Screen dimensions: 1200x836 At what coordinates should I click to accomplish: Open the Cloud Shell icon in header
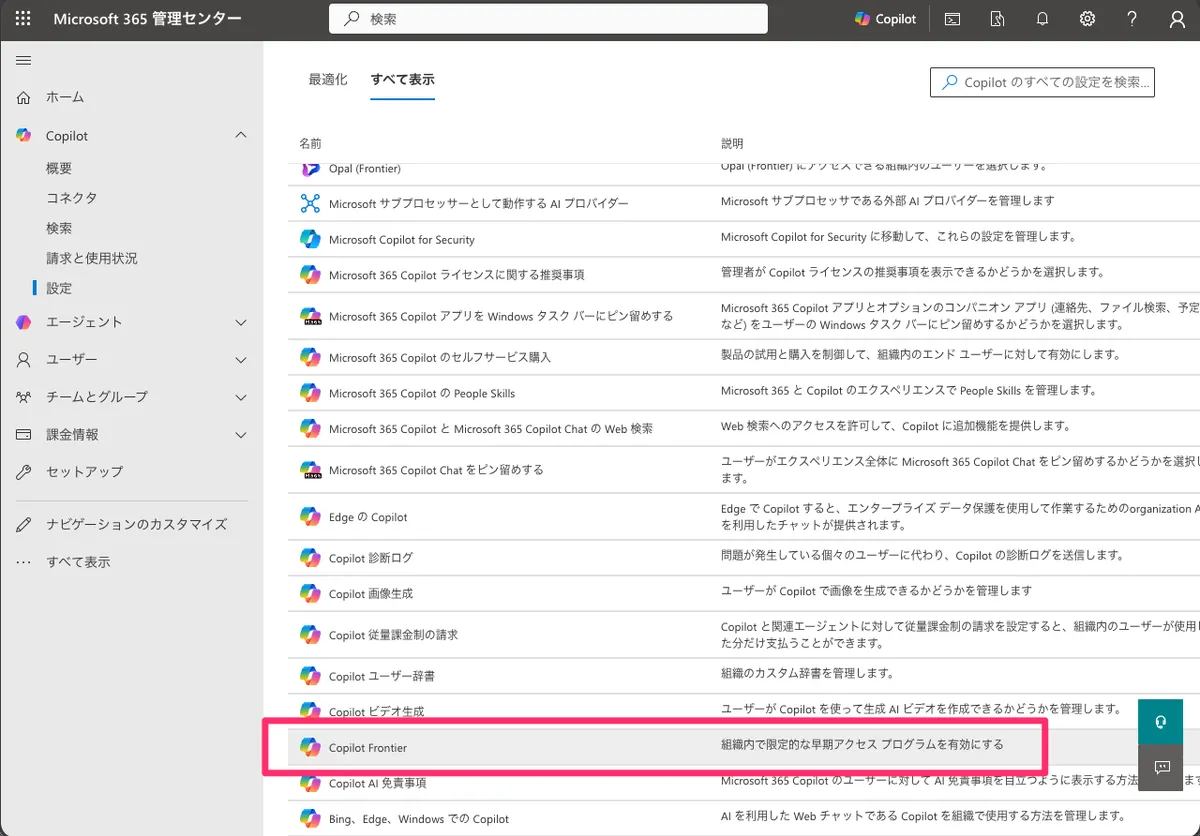coord(953,19)
